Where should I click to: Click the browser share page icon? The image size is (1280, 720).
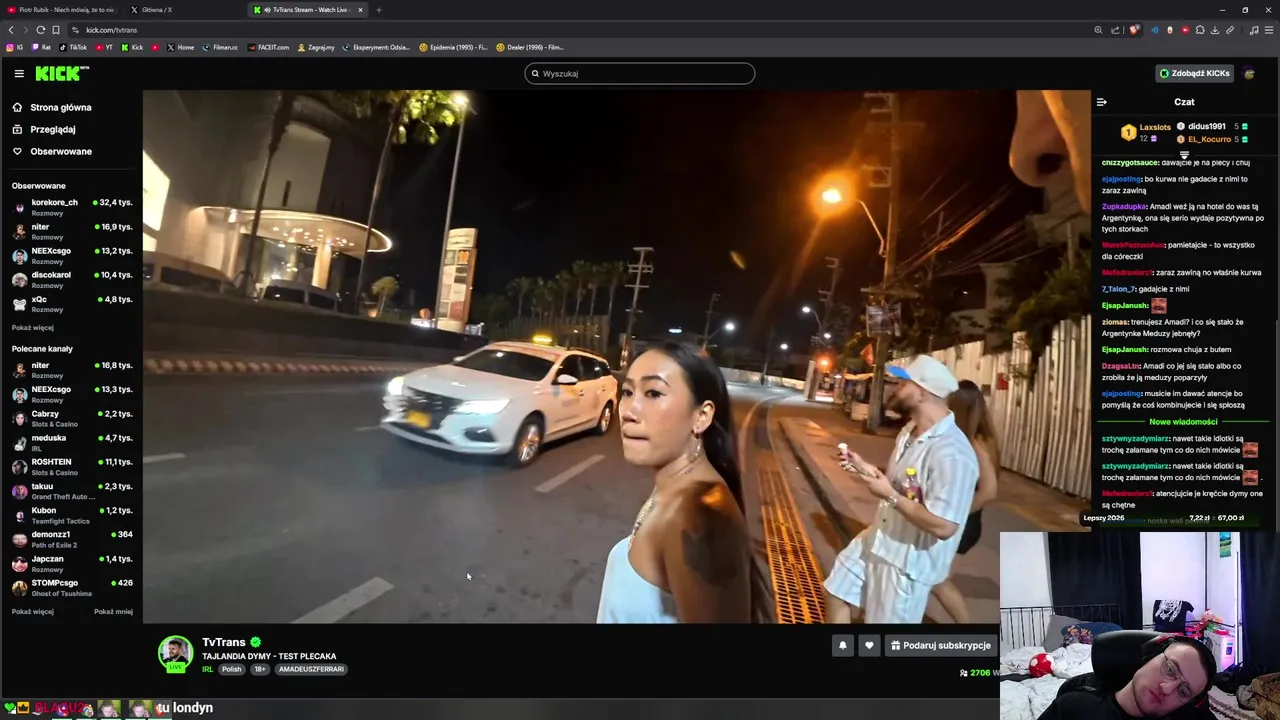[1115, 30]
